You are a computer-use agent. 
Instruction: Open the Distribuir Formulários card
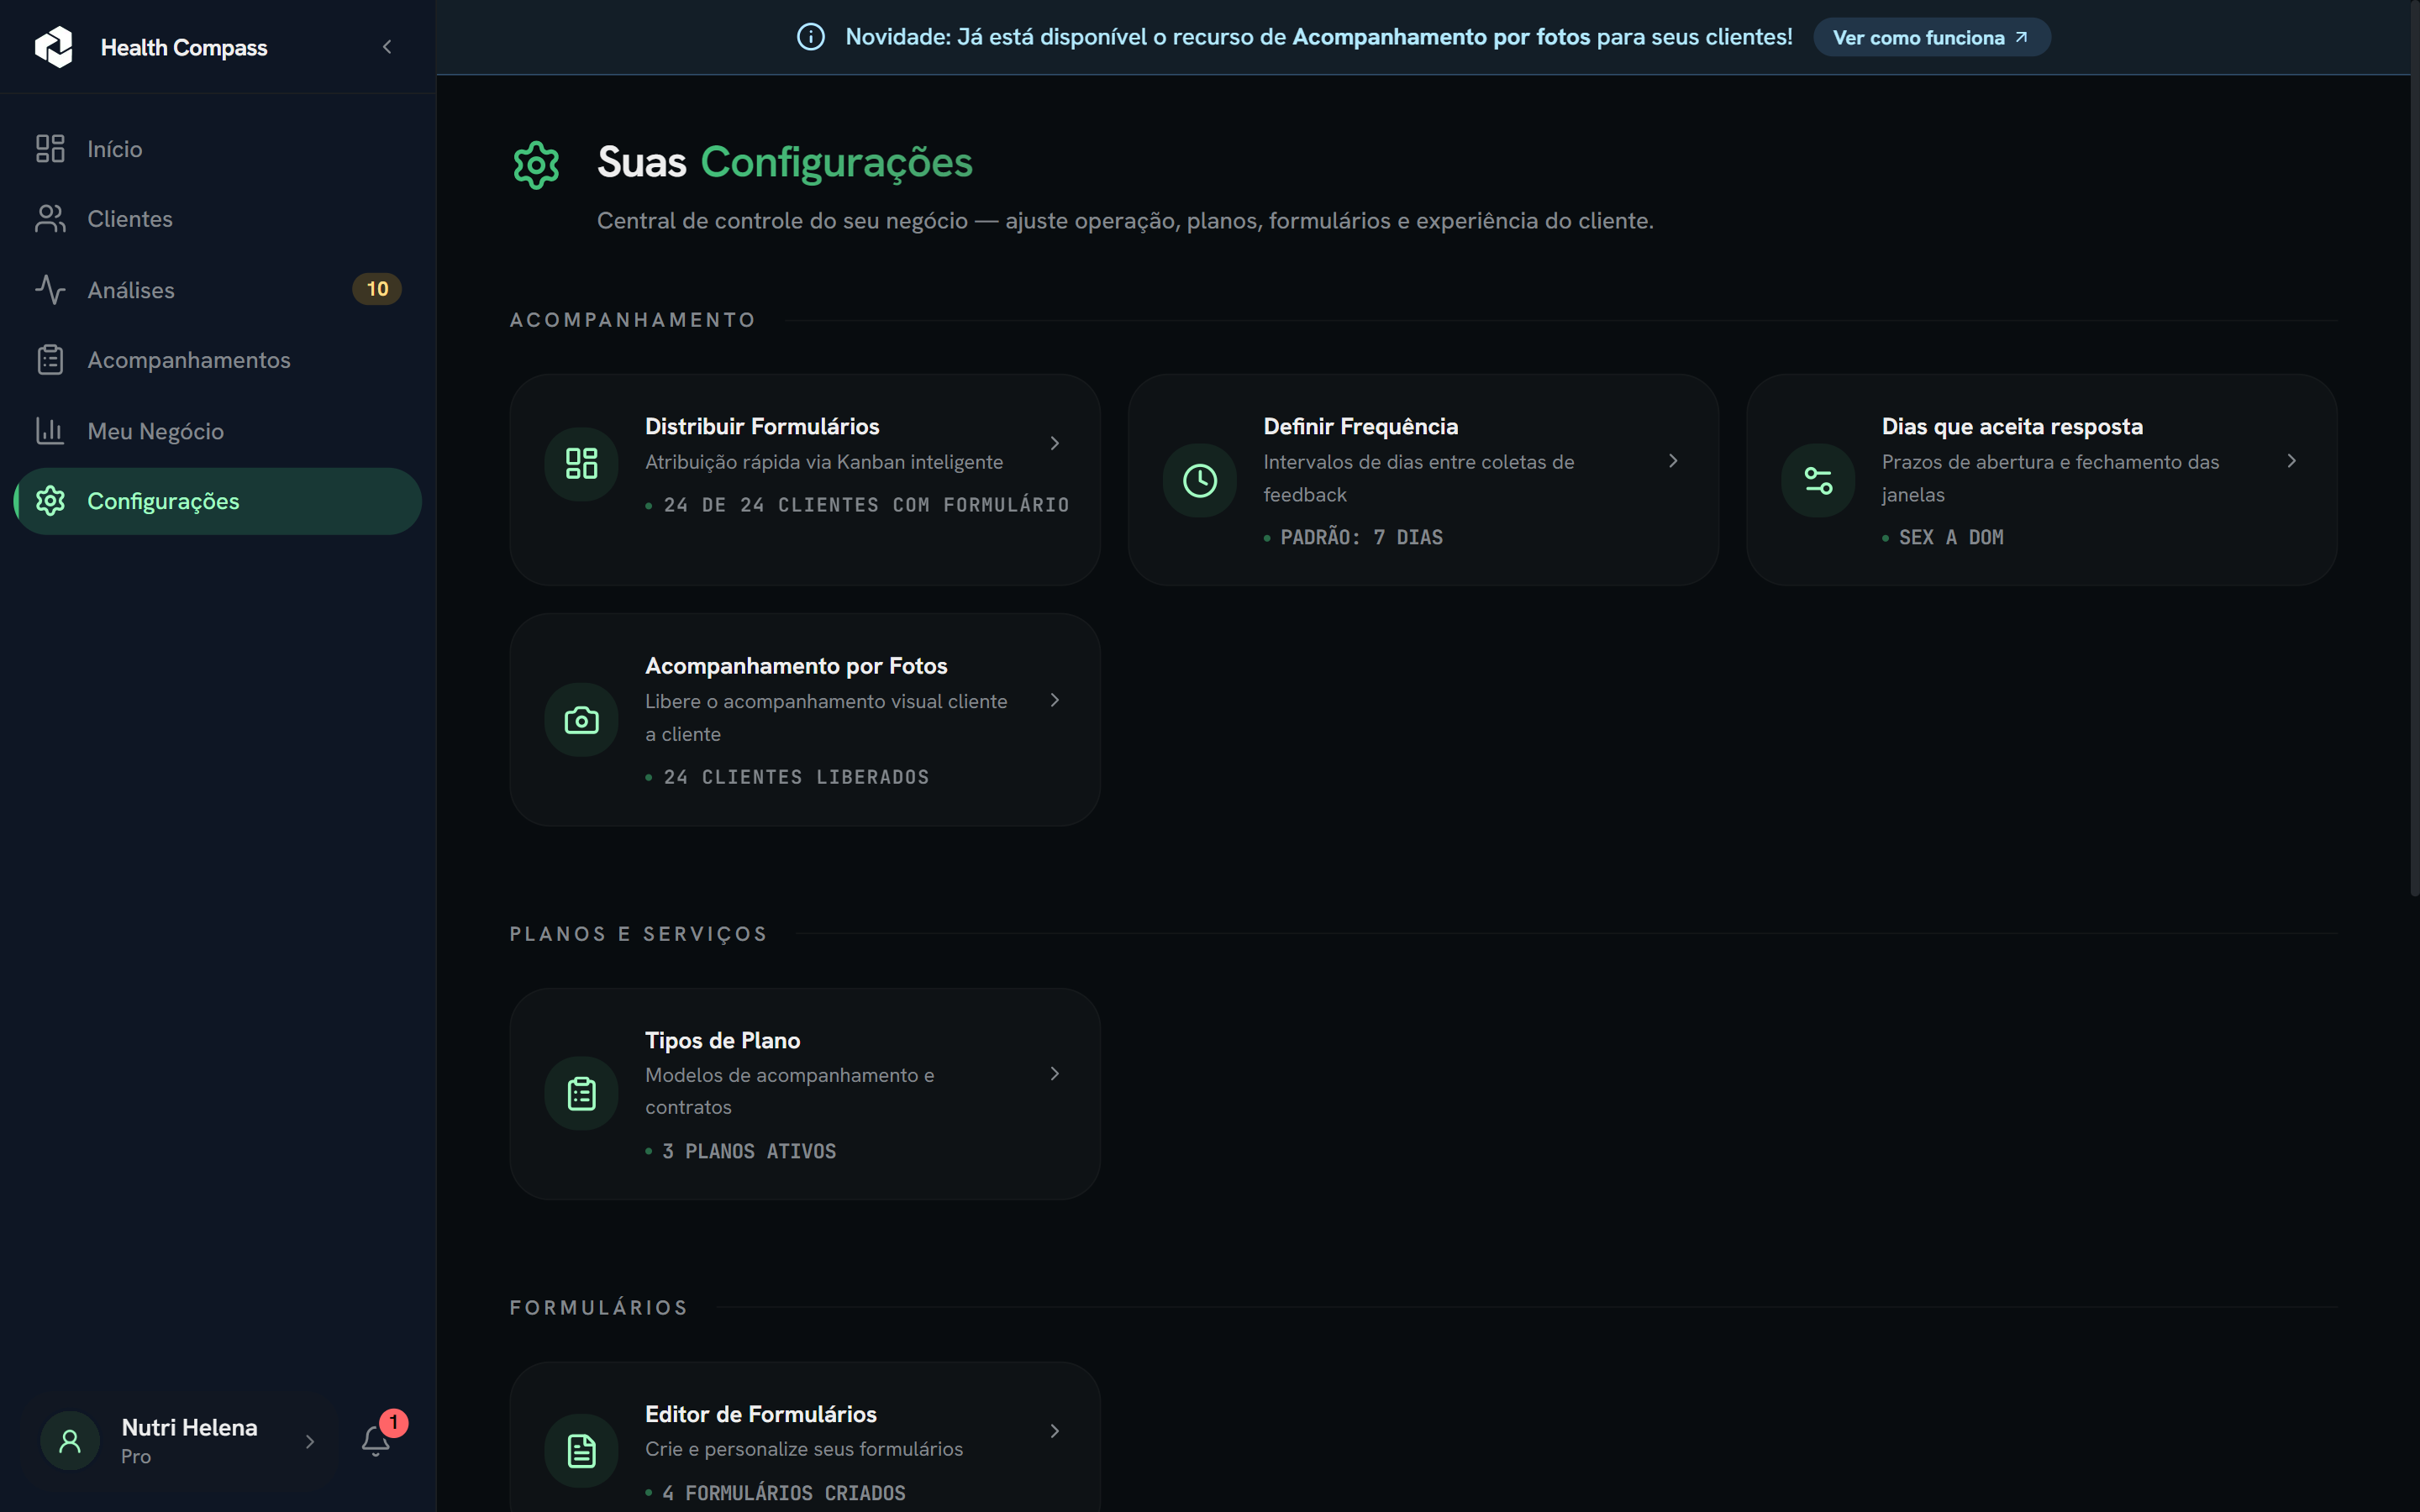pos(805,480)
